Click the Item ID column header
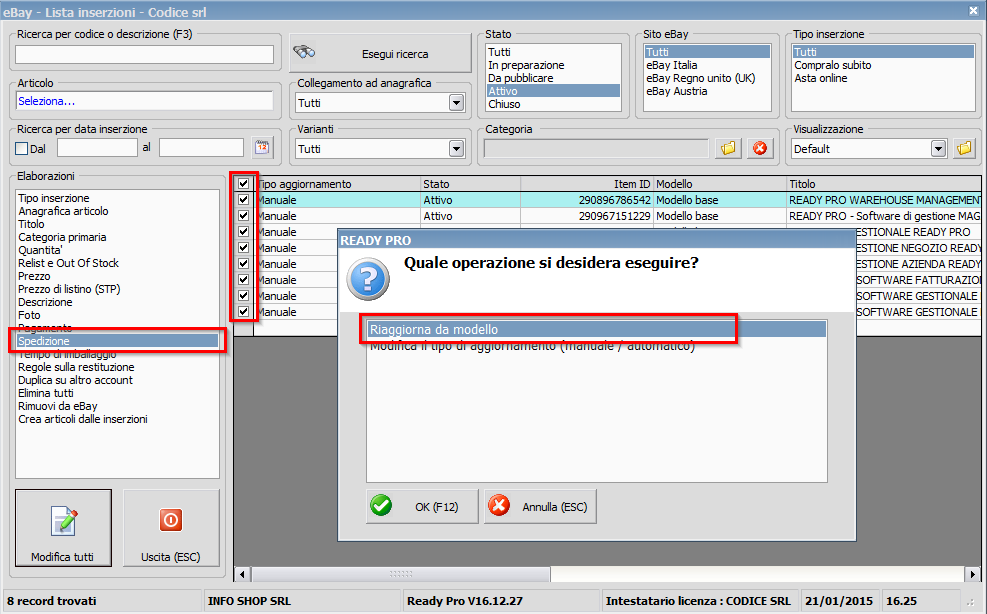The image size is (987, 614). click(587, 184)
